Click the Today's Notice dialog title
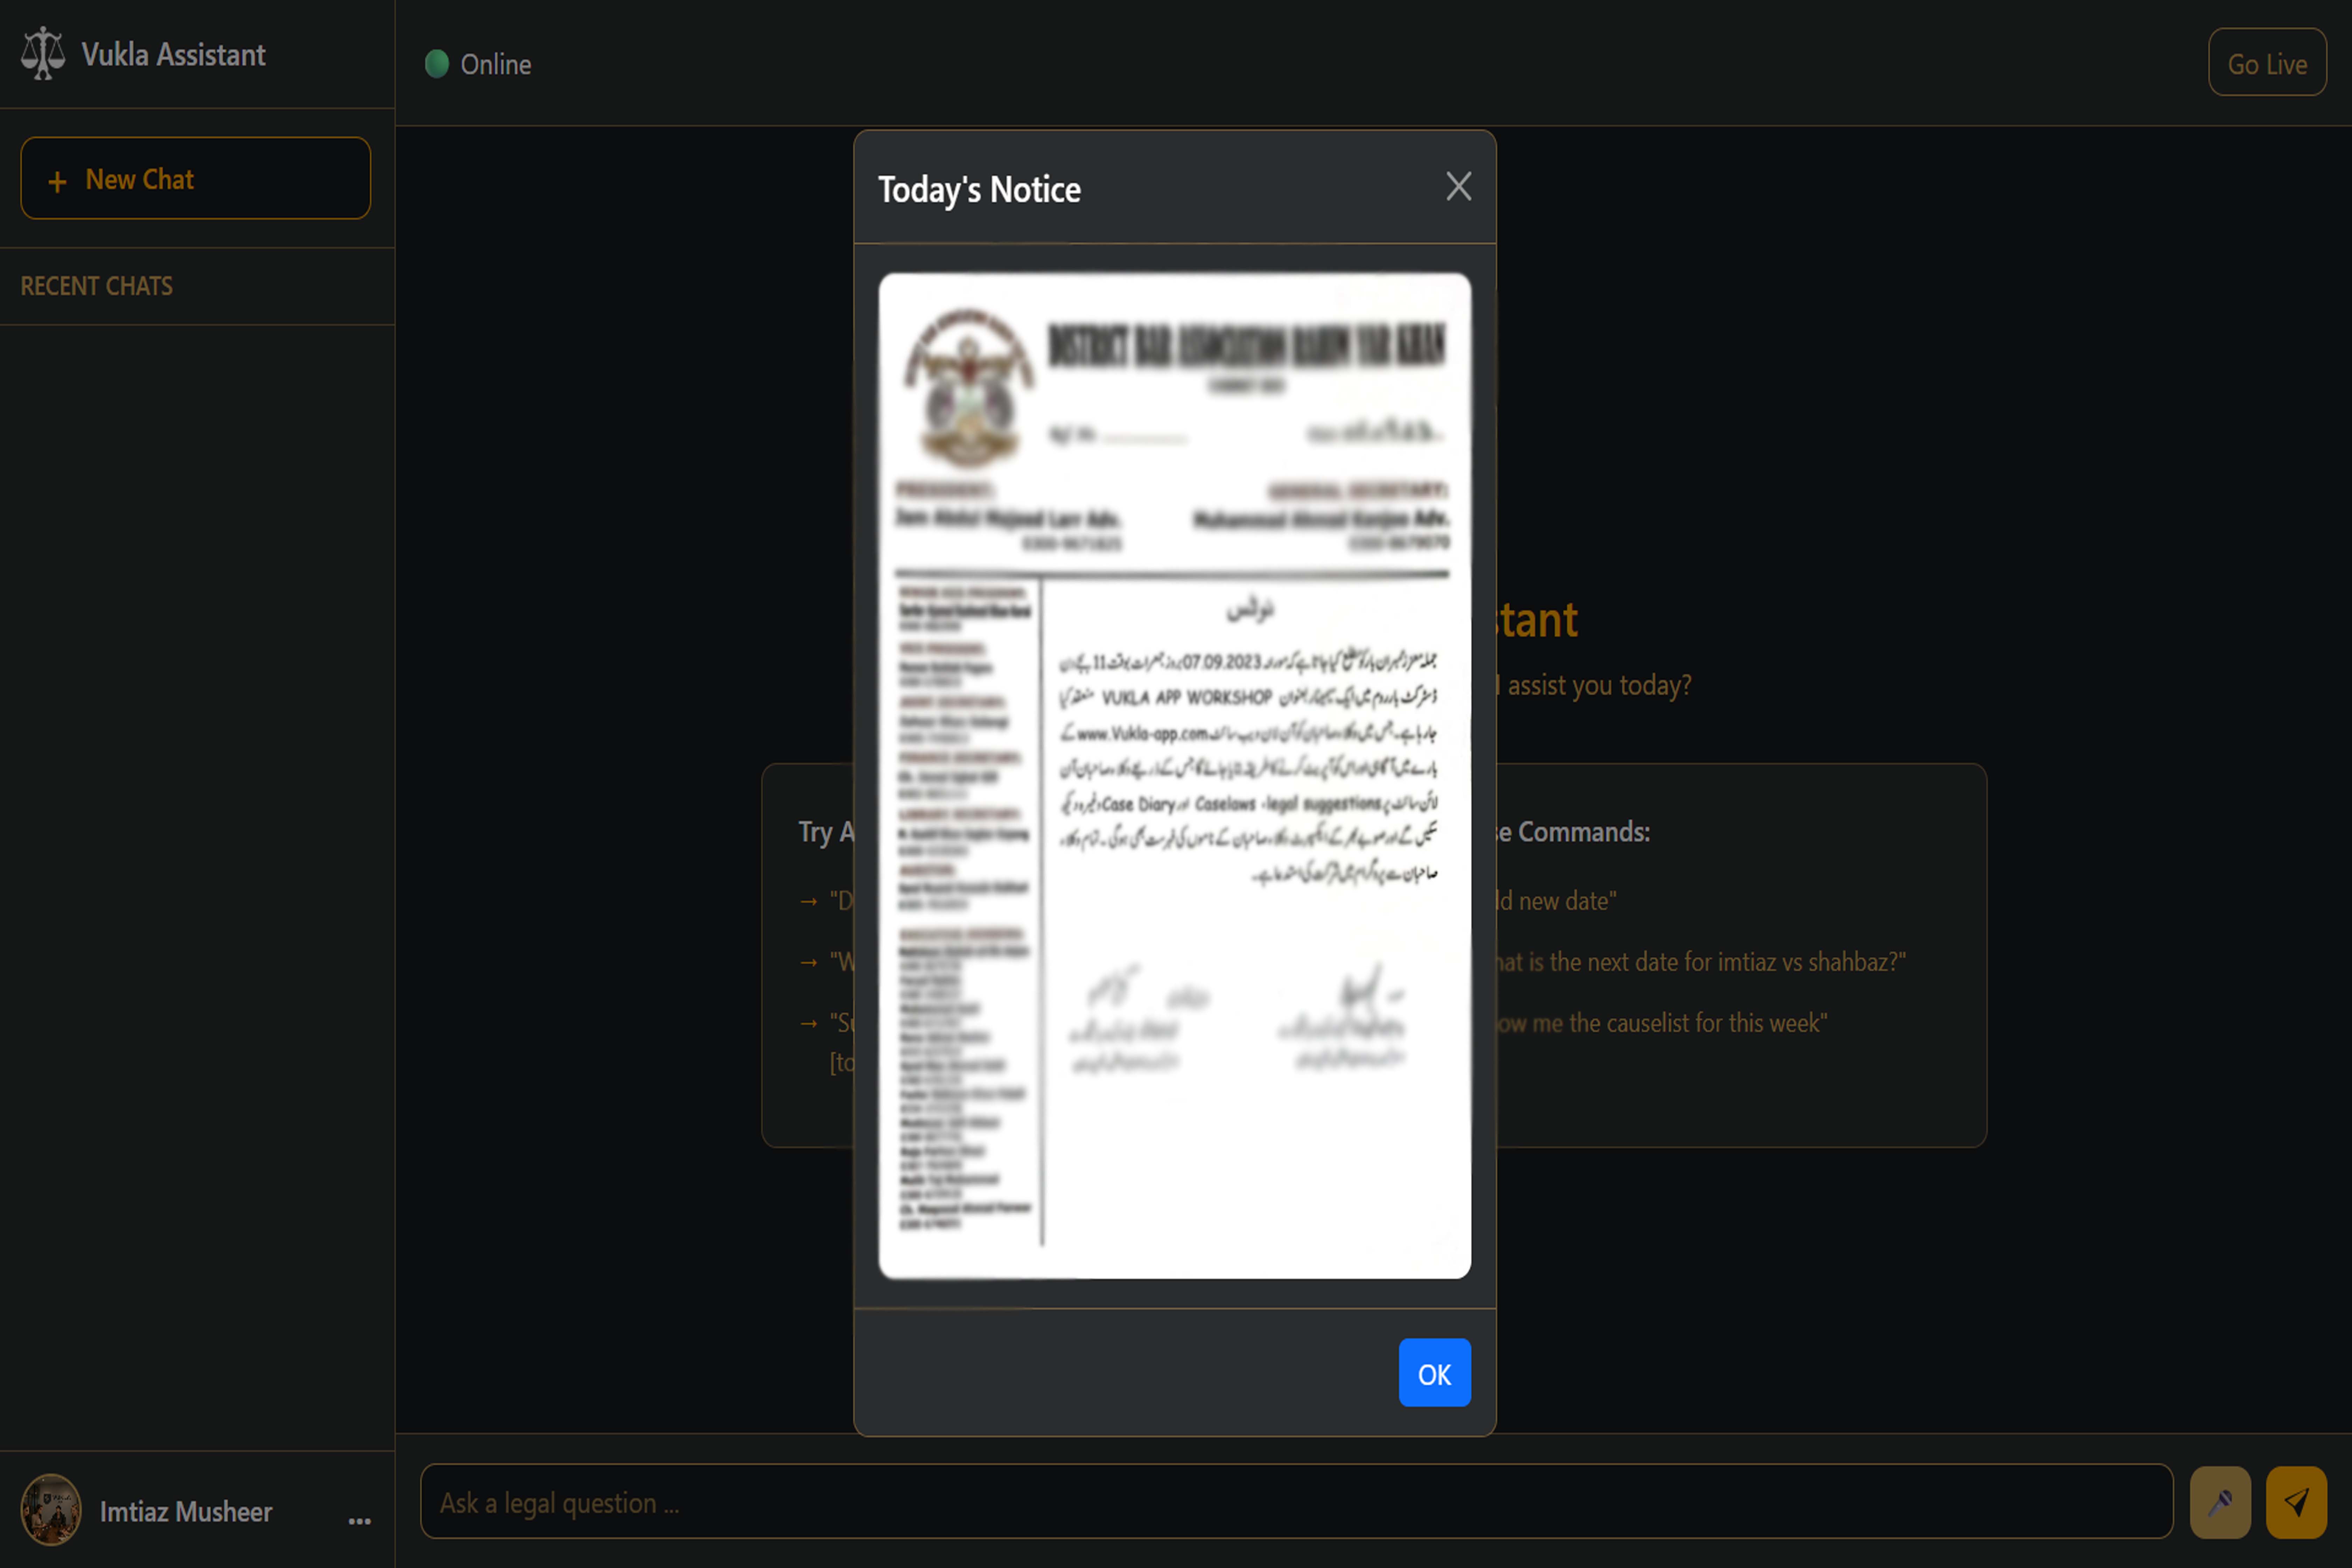The image size is (2352, 1568). 979,190
